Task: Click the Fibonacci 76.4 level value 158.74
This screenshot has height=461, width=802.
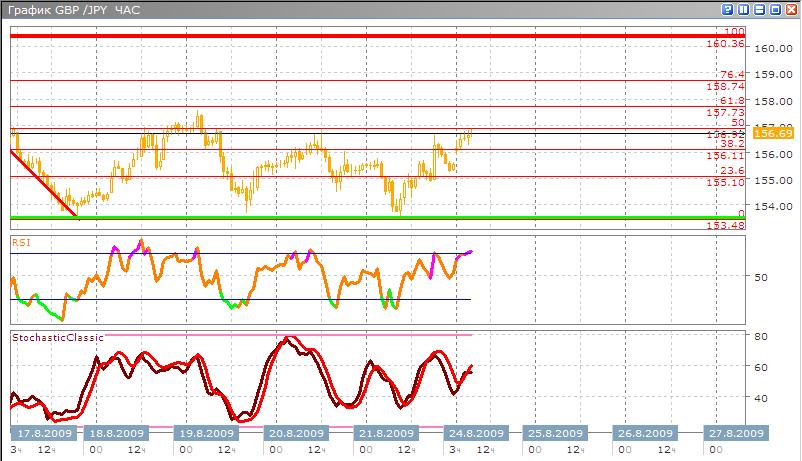Action: point(725,87)
